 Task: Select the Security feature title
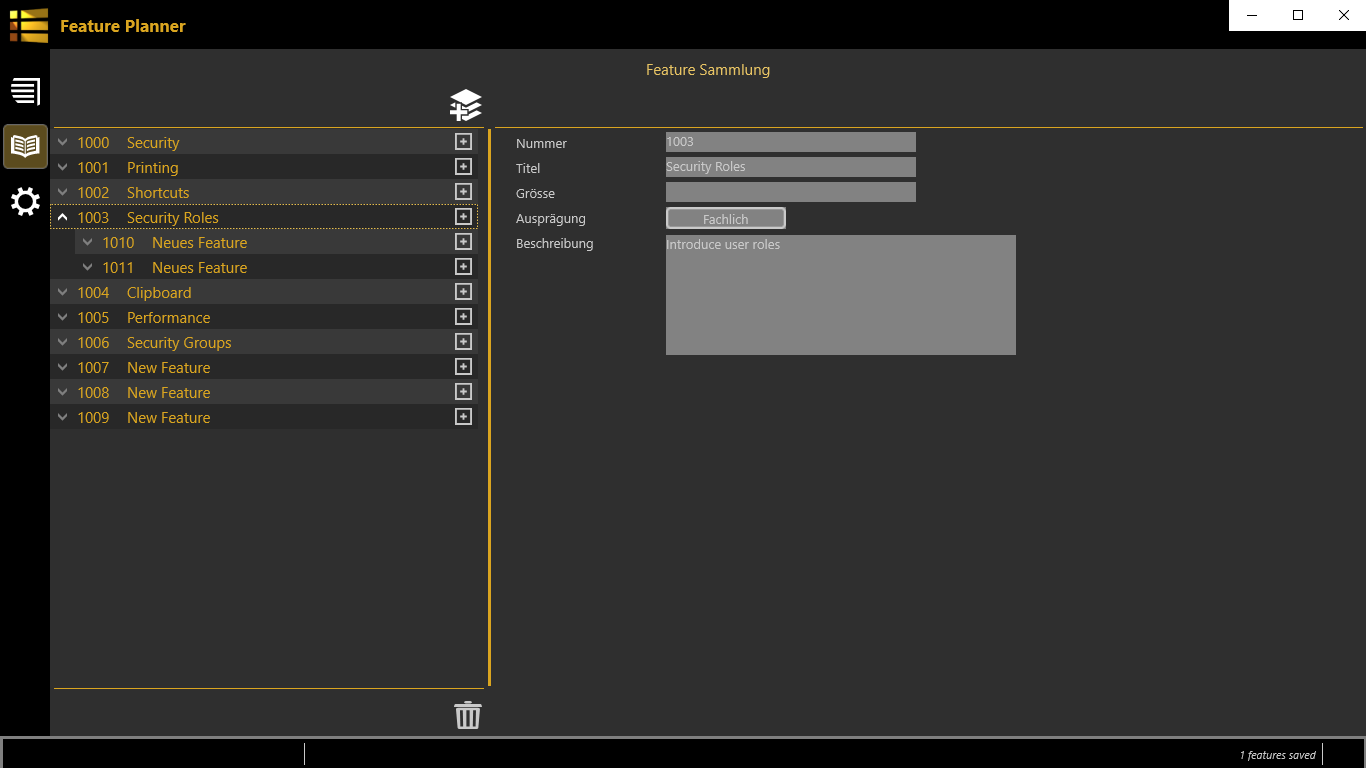[153, 143]
